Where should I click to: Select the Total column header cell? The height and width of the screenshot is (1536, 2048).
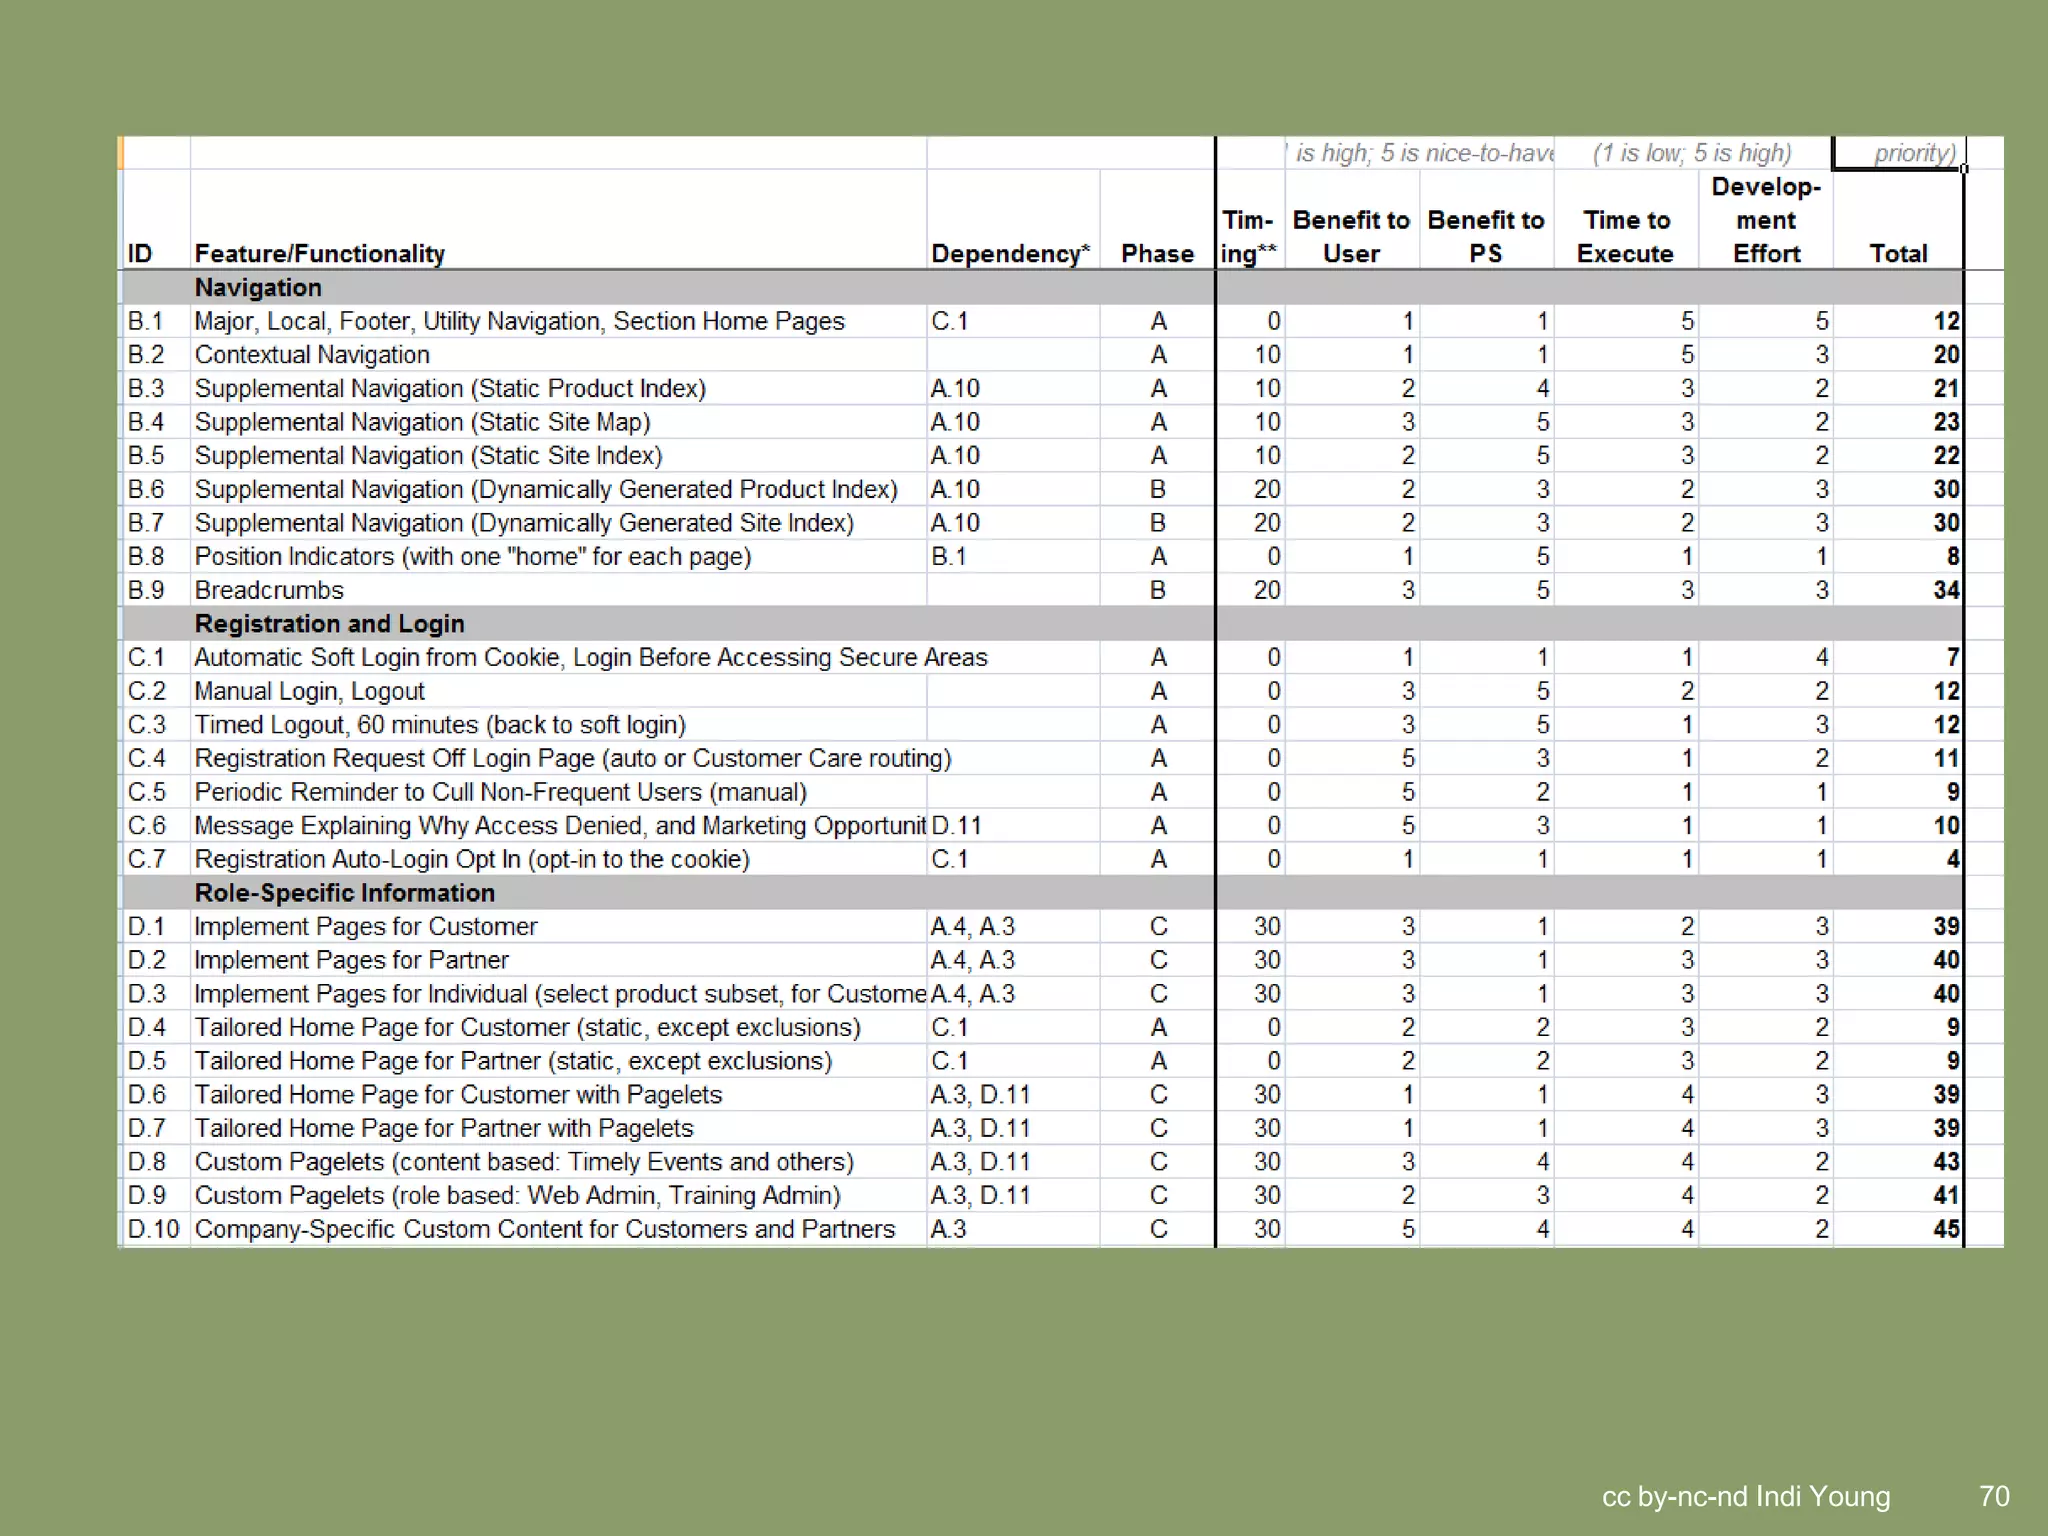(x=1898, y=253)
